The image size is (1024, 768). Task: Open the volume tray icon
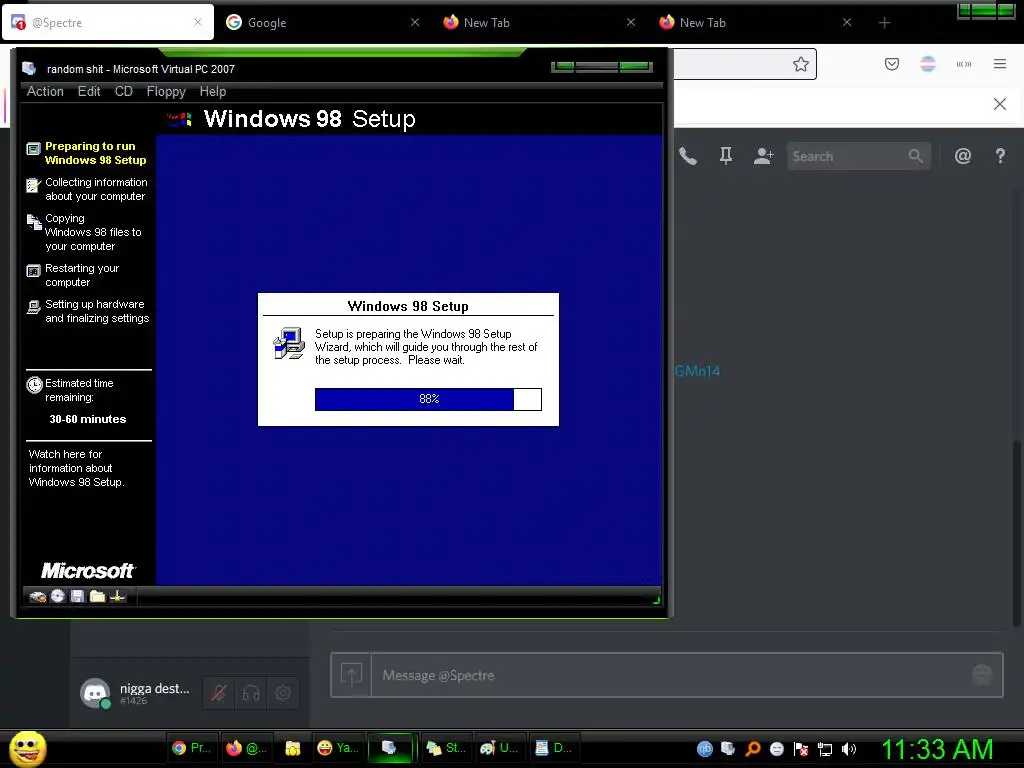[848, 749]
